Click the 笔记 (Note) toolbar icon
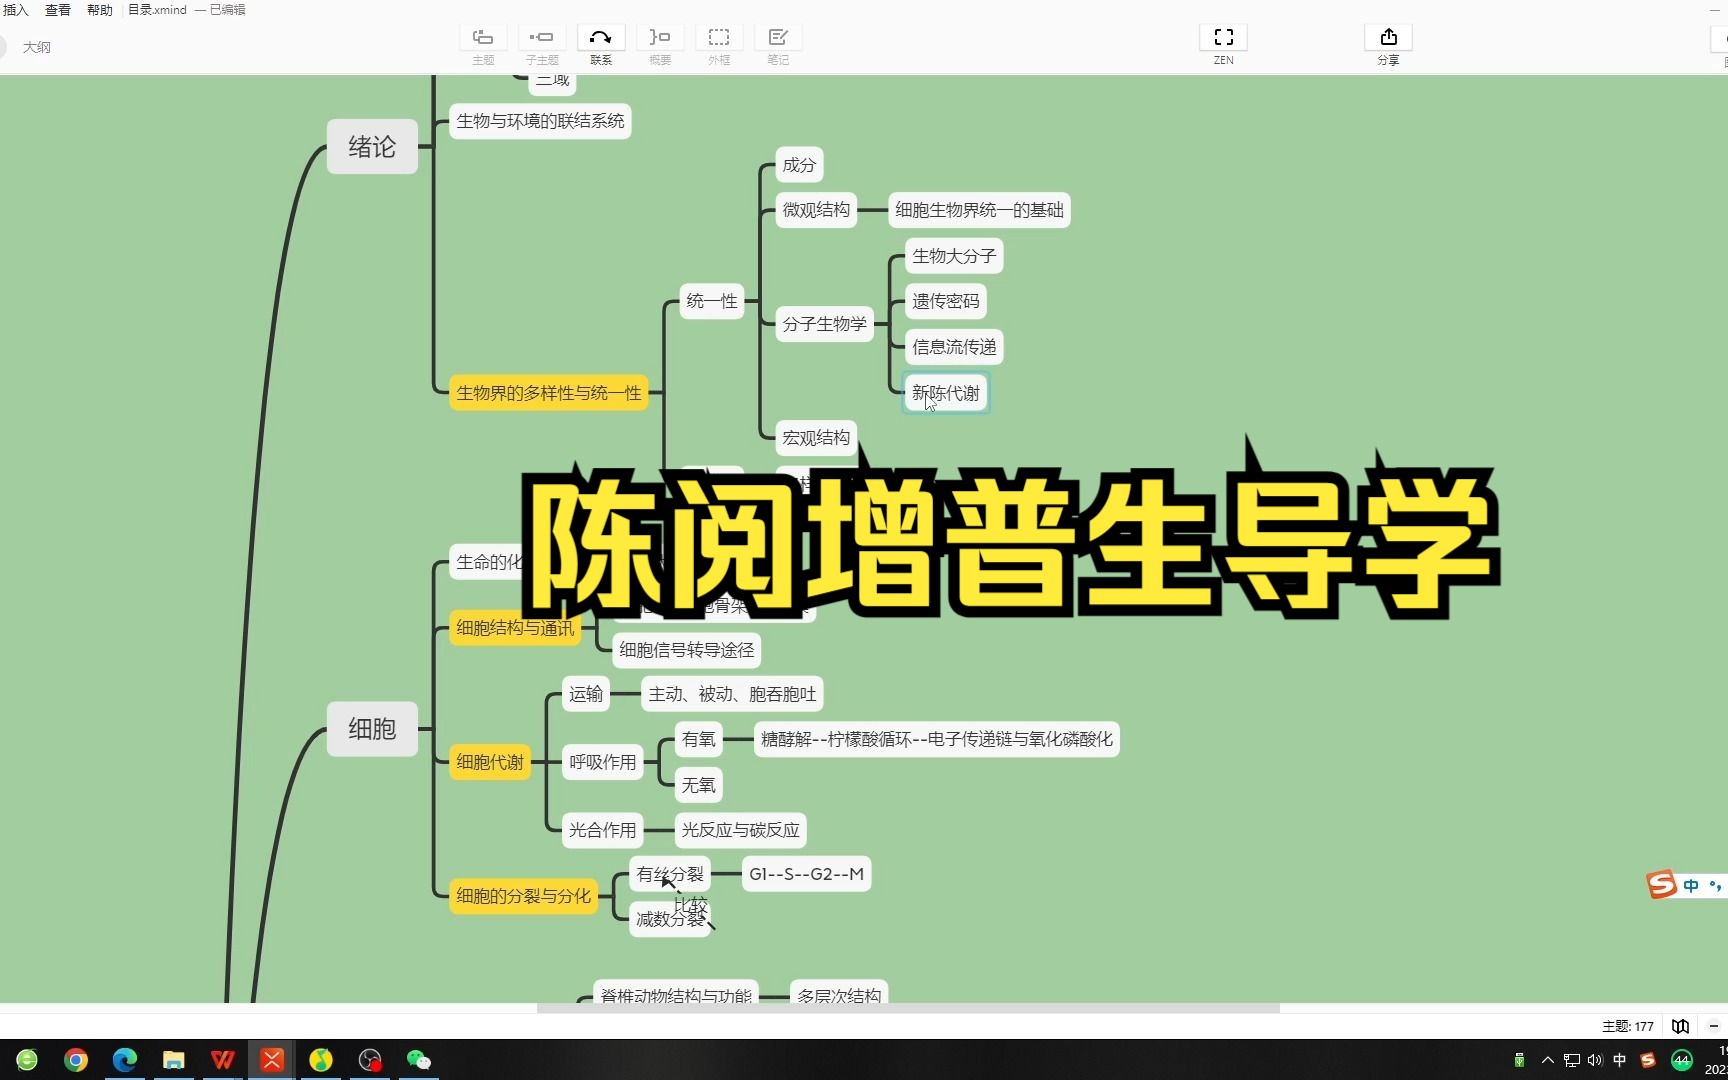 tap(778, 38)
